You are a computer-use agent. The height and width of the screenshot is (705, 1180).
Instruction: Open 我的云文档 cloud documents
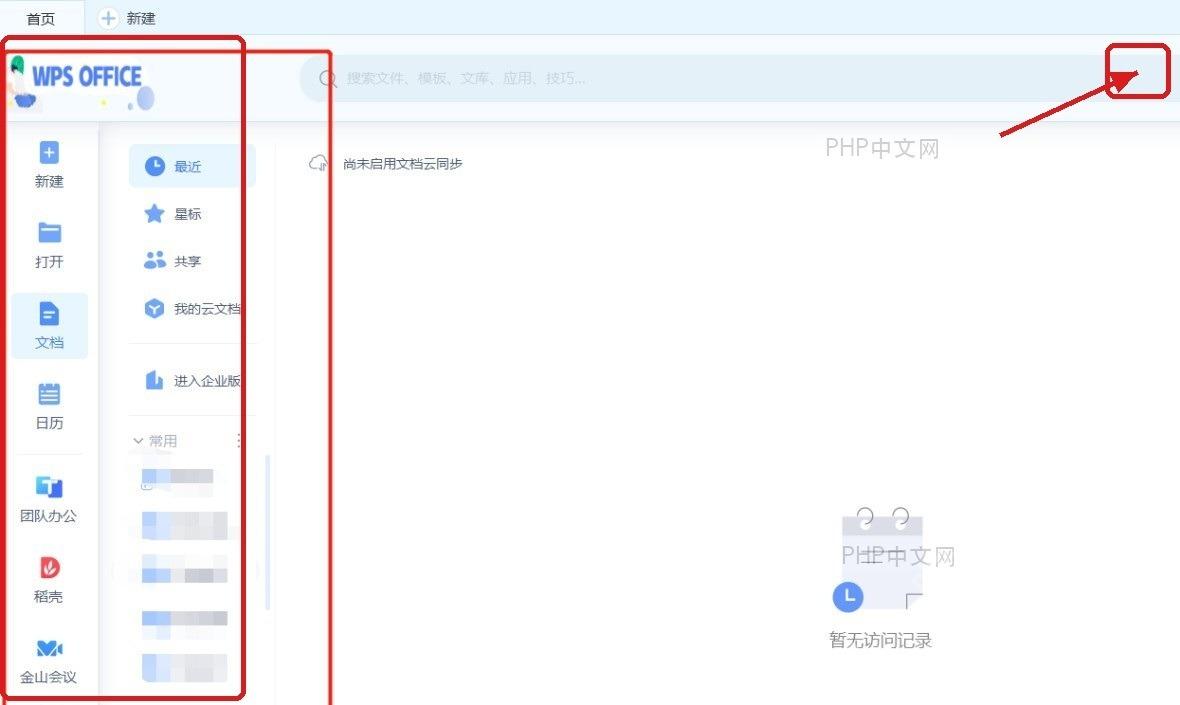[x=192, y=308]
